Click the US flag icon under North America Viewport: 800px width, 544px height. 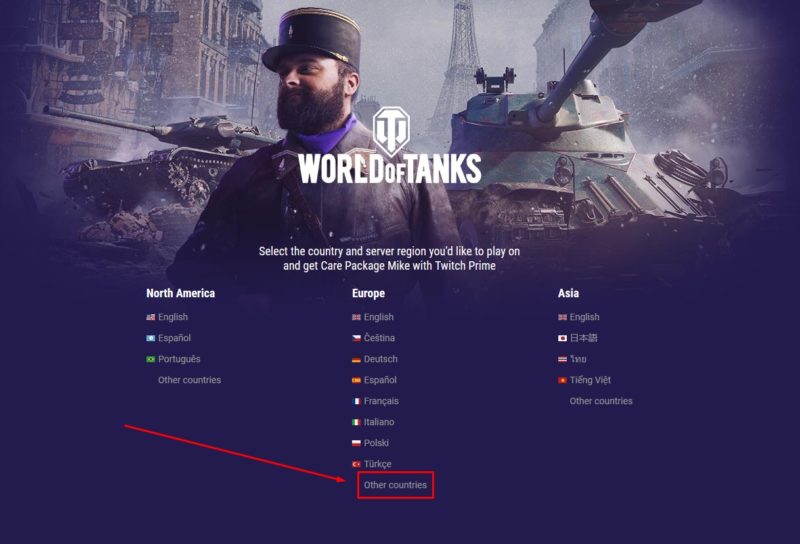pyautogui.click(x=151, y=317)
